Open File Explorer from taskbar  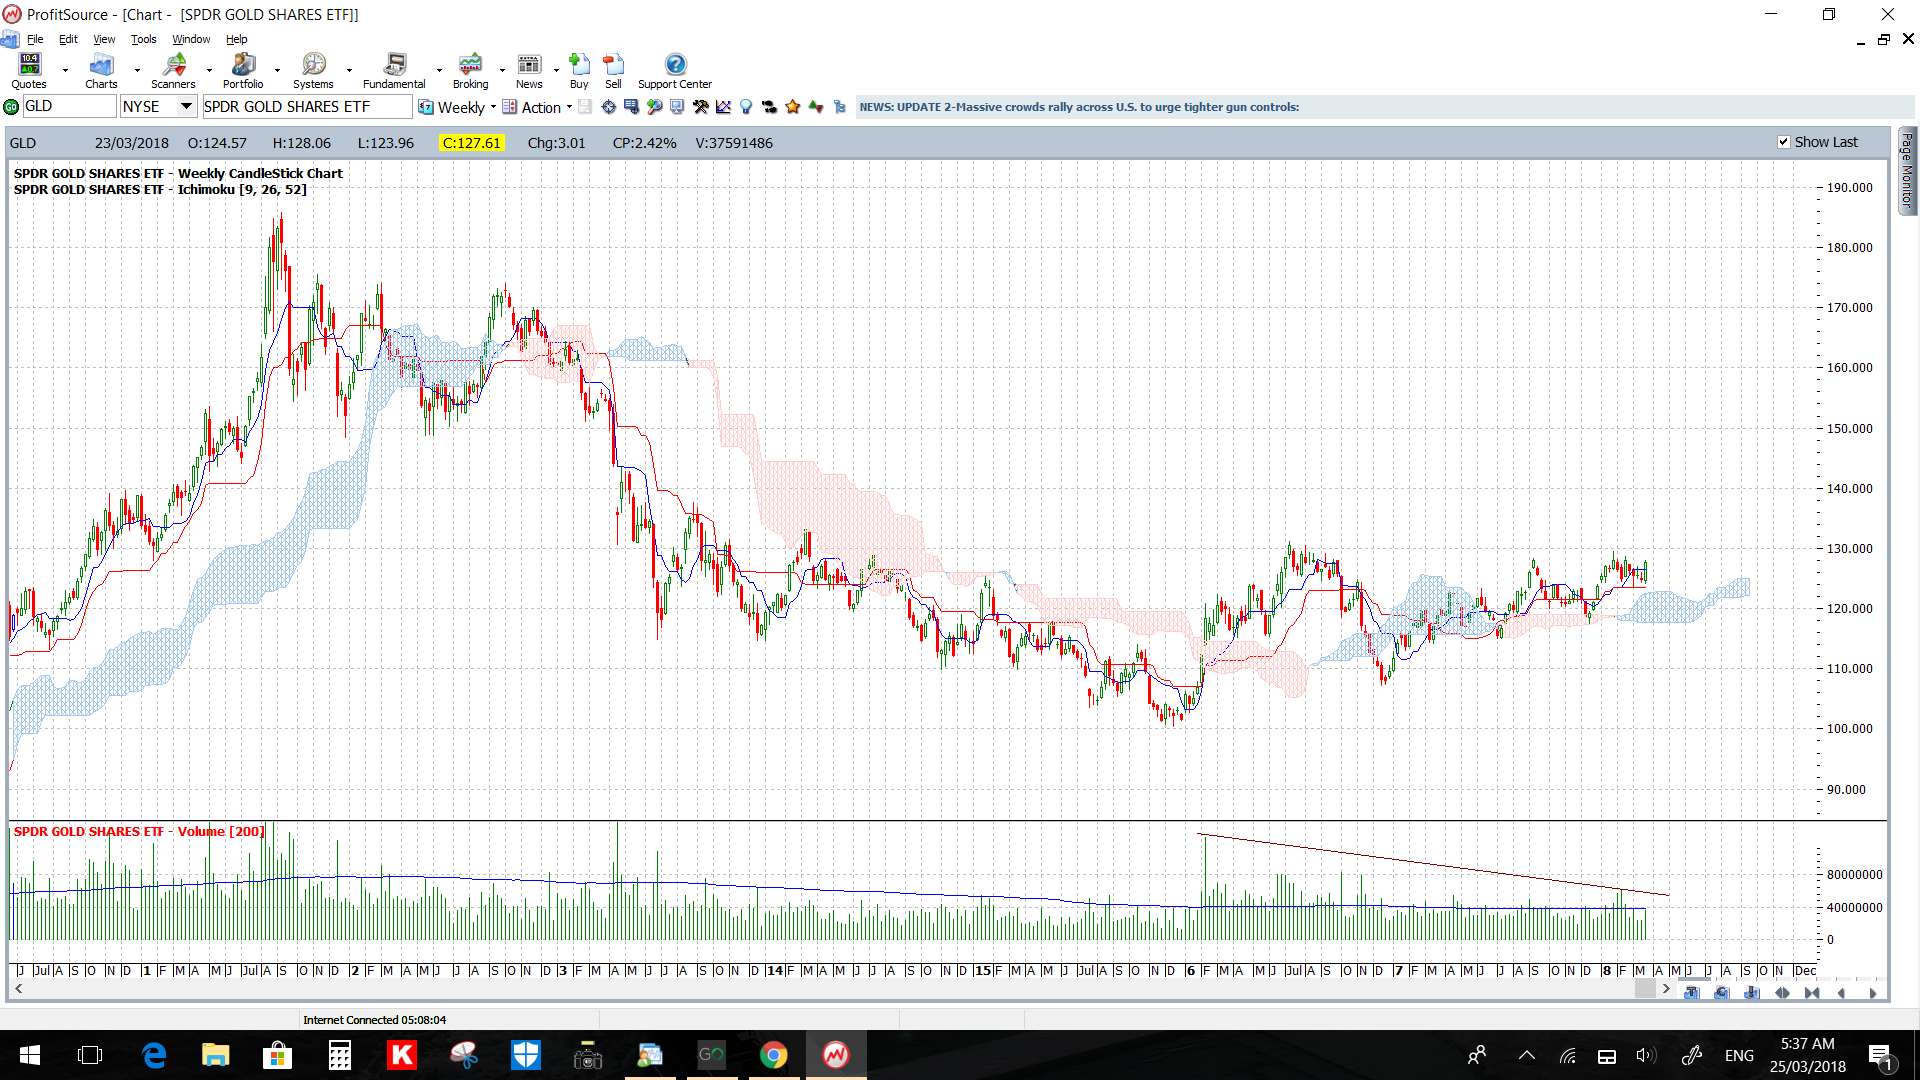(x=216, y=1055)
